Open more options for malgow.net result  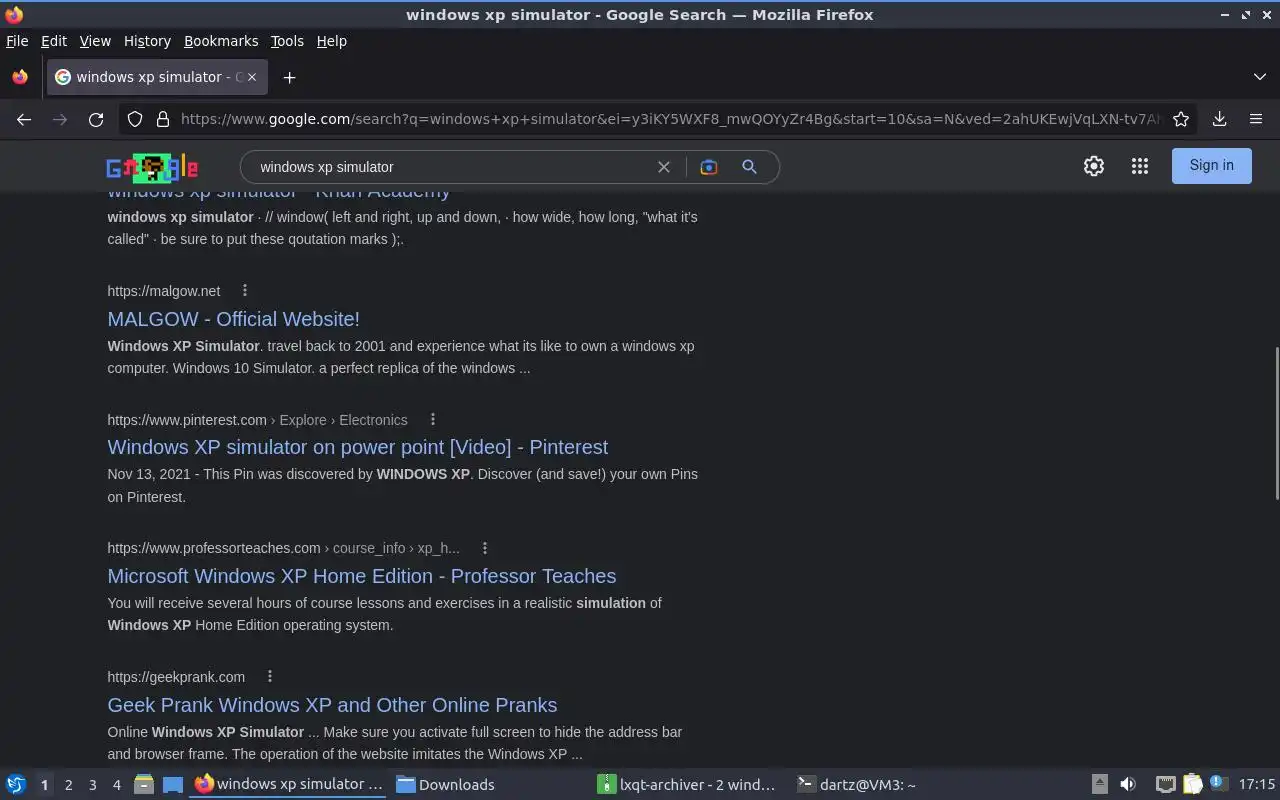click(244, 291)
